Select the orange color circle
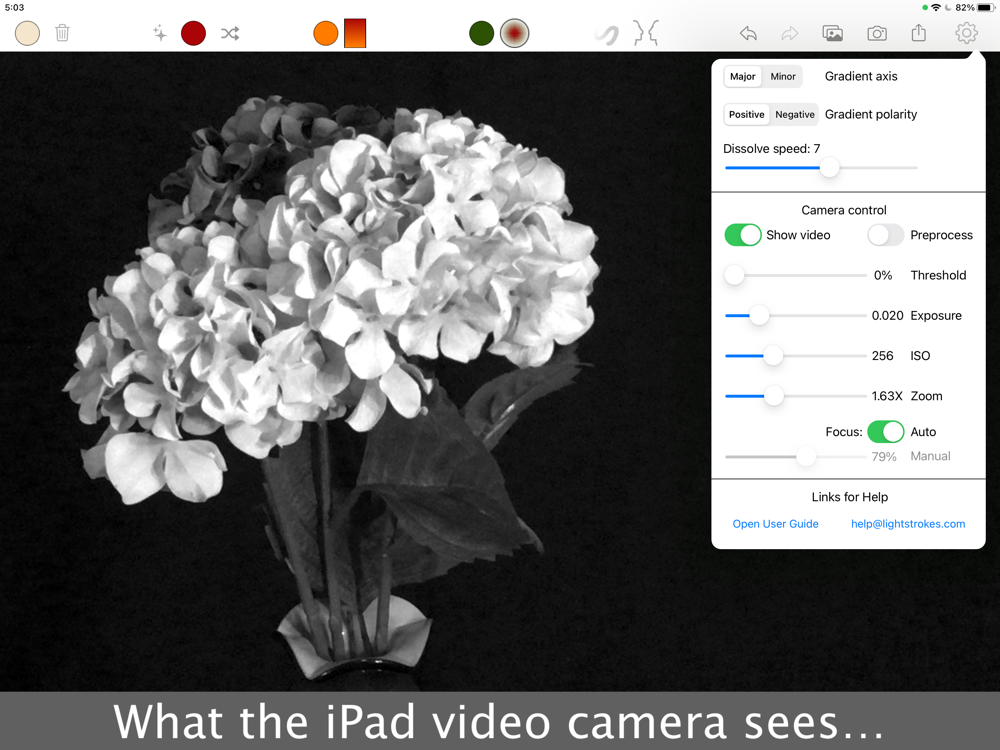The width and height of the screenshot is (1000, 750). [x=325, y=33]
